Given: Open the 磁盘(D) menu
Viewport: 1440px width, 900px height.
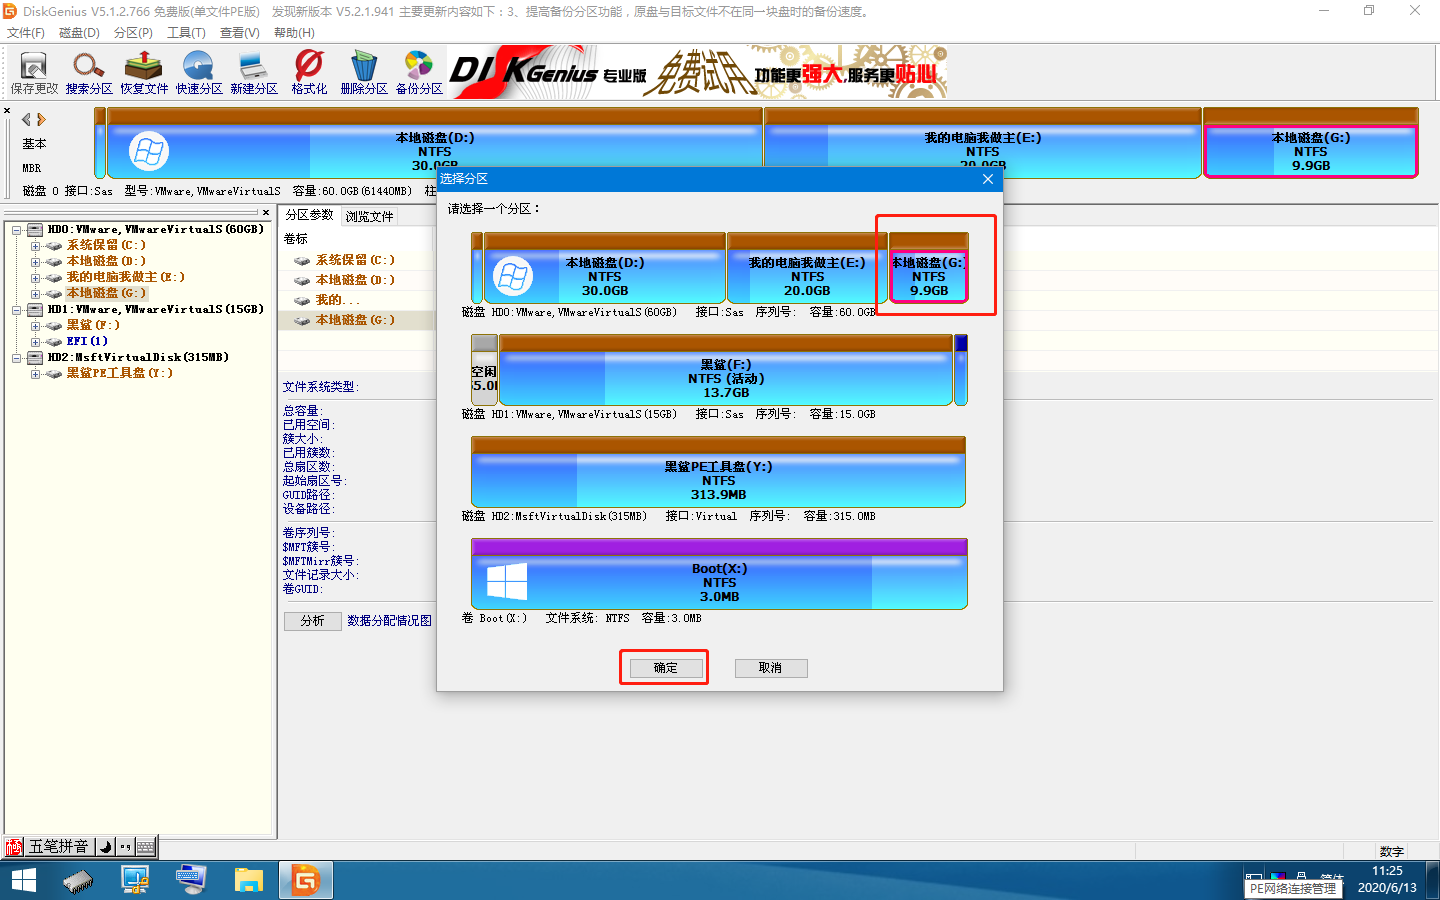Looking at the screenshot, I should click(79, 33).
